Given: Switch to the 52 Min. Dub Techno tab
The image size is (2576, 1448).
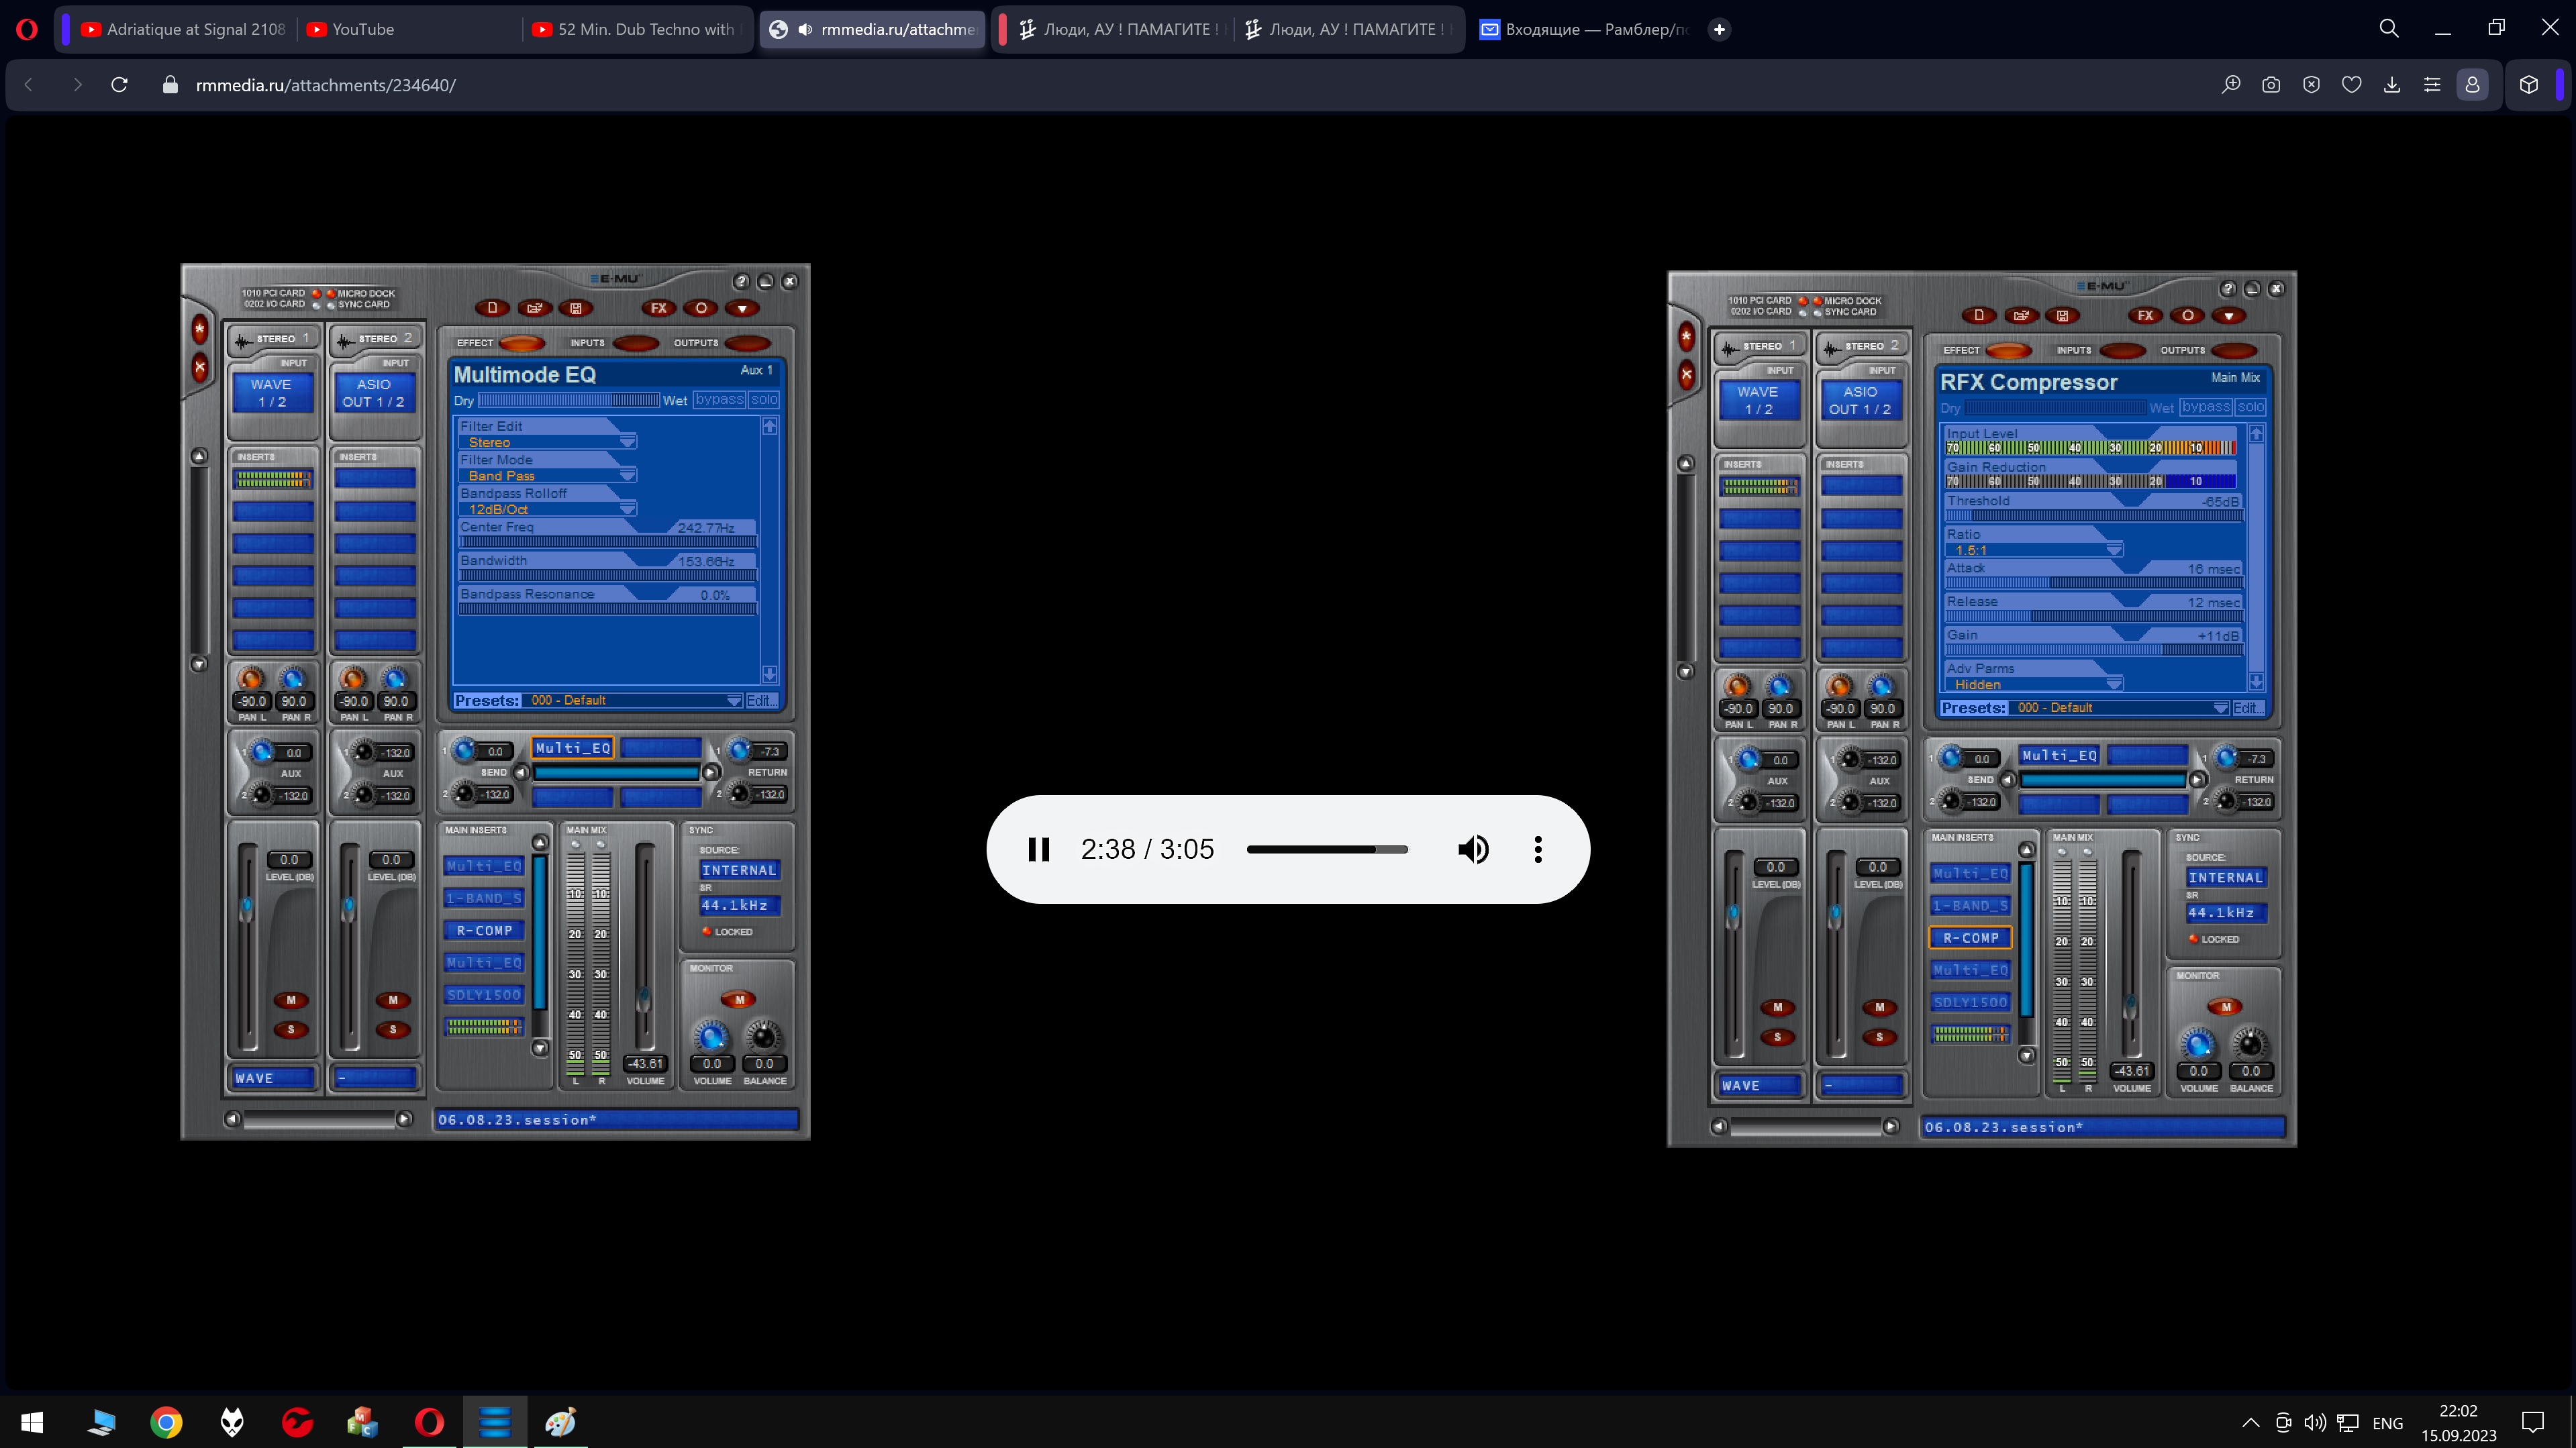Looking at the screenshot, I should [x=634, y=29].
